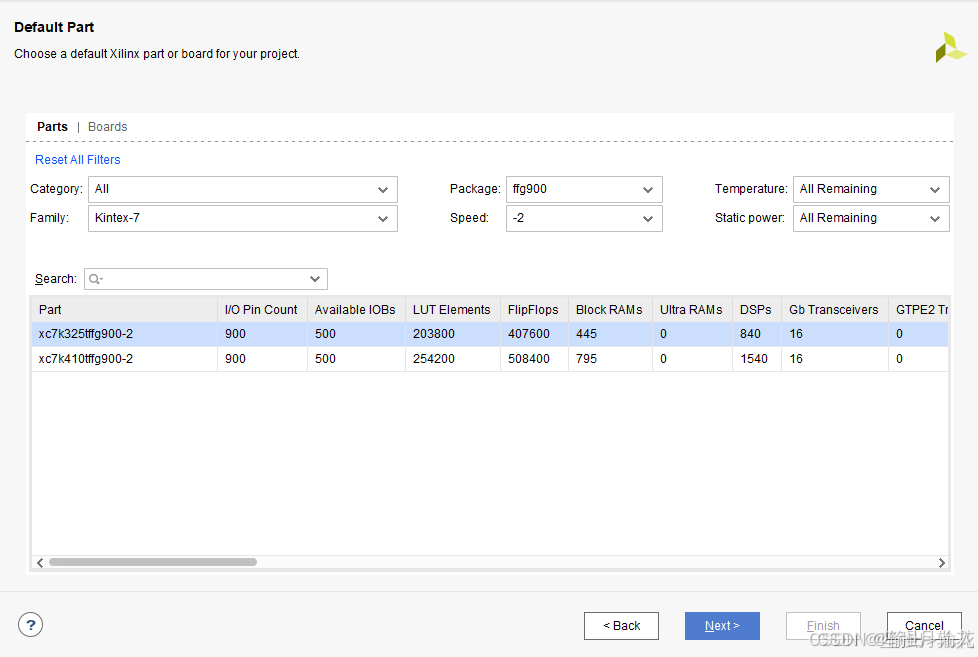Switch to the Boards tab

tap(107, 127)
